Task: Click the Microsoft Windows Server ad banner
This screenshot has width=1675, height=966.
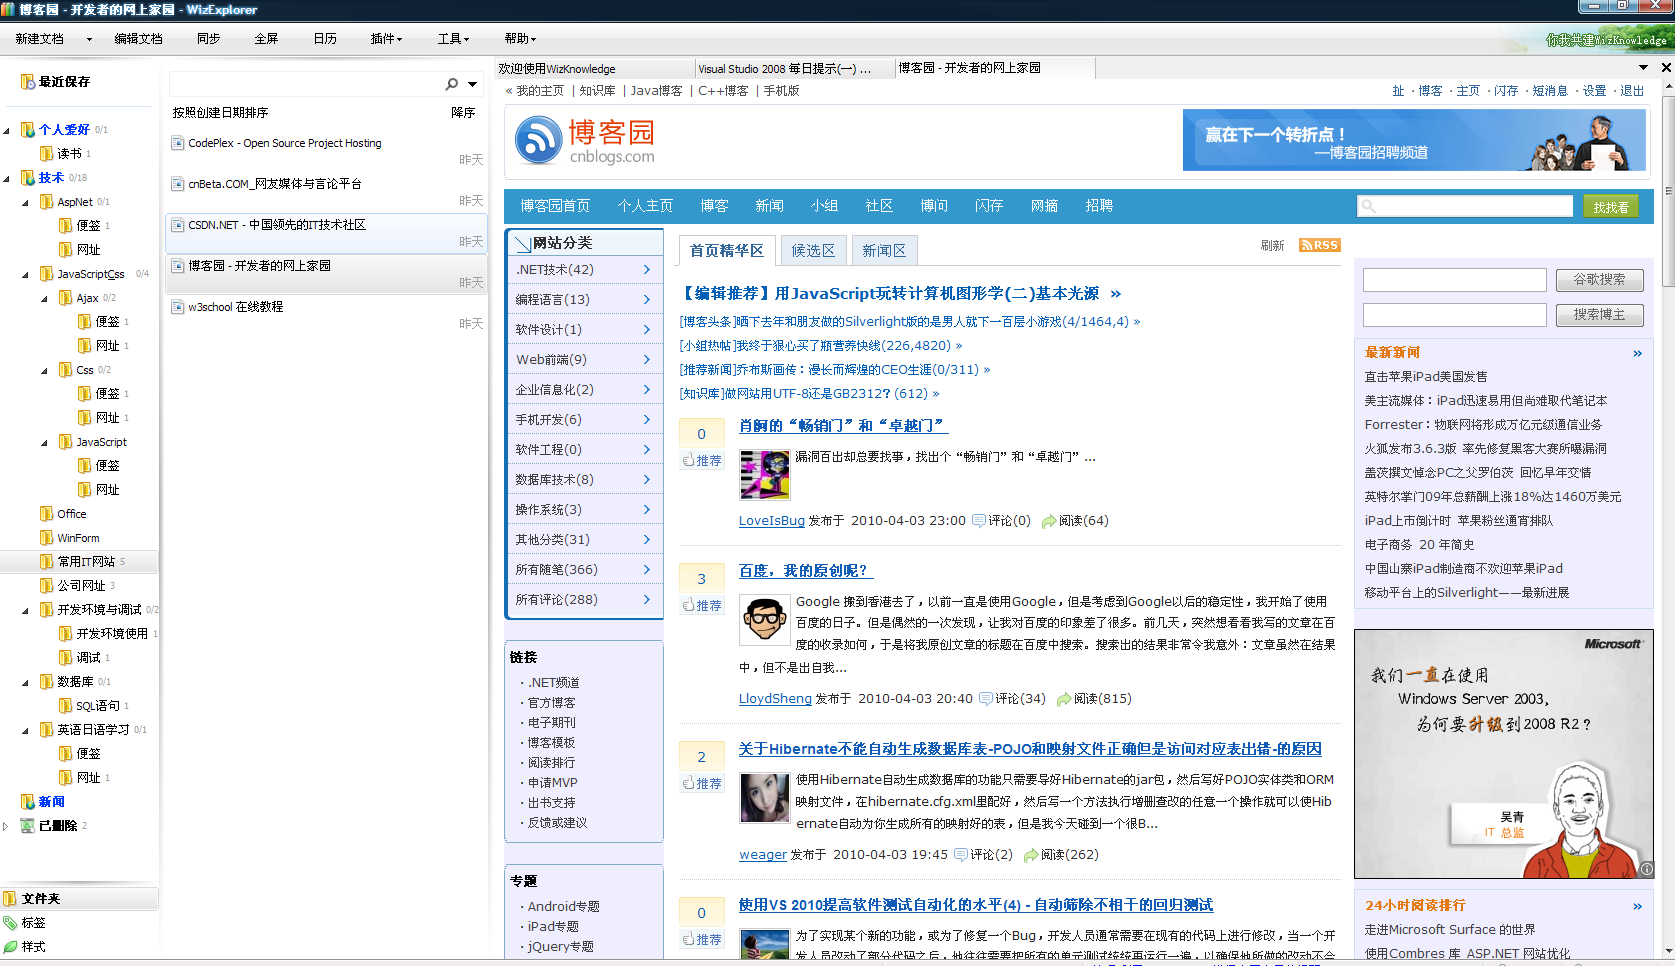Action: pyautogui.click(x=1503, y=754)
